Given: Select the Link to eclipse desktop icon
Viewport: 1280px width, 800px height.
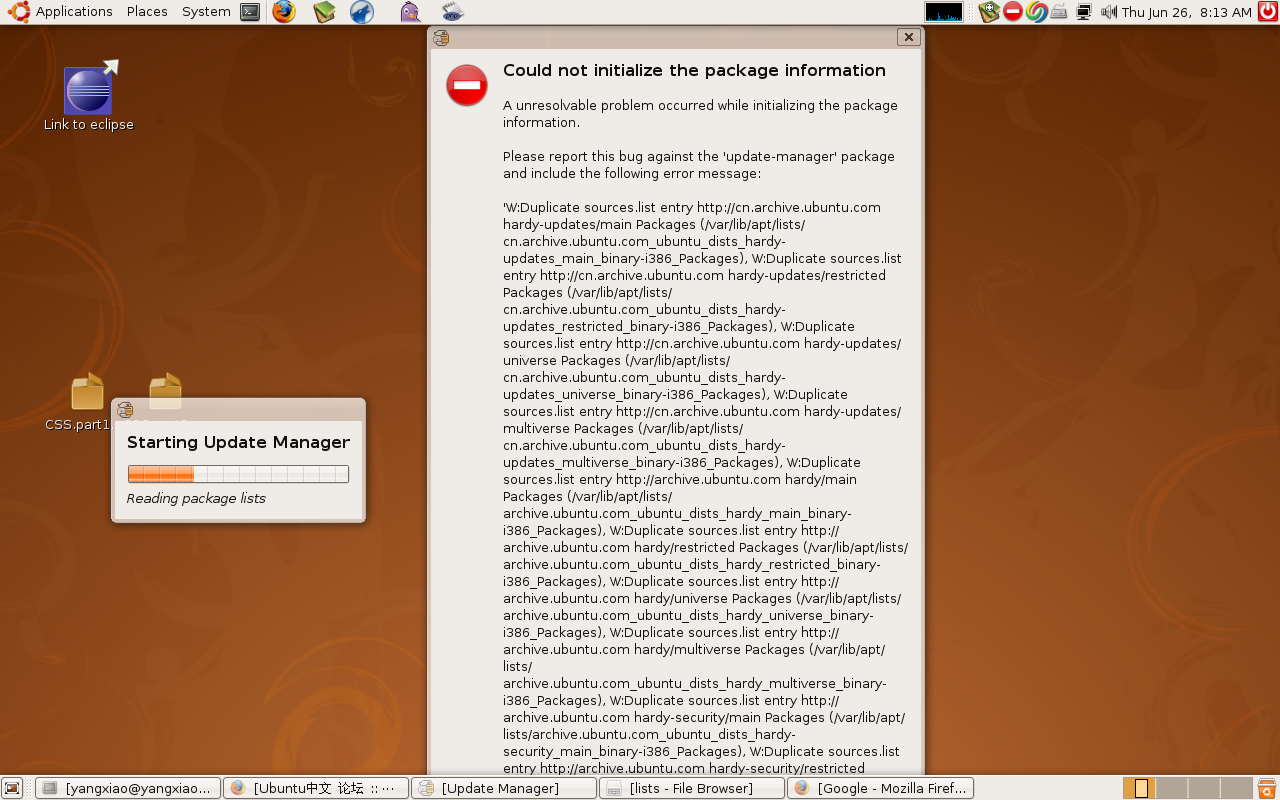Looking at the screenshot, I should (x=88, y=96).
